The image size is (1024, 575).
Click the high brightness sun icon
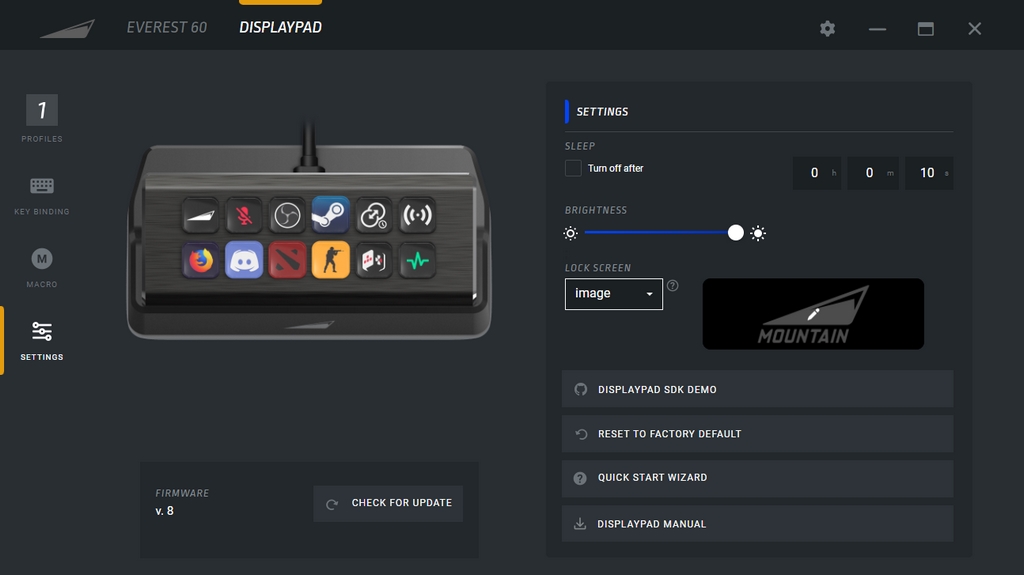(758, 233)
